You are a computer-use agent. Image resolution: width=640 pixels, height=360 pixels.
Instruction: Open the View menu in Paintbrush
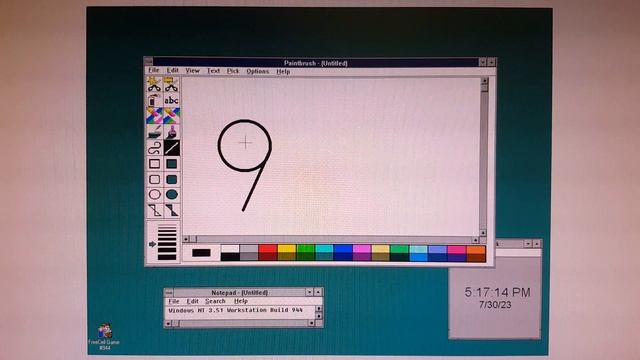click(193, 71)
